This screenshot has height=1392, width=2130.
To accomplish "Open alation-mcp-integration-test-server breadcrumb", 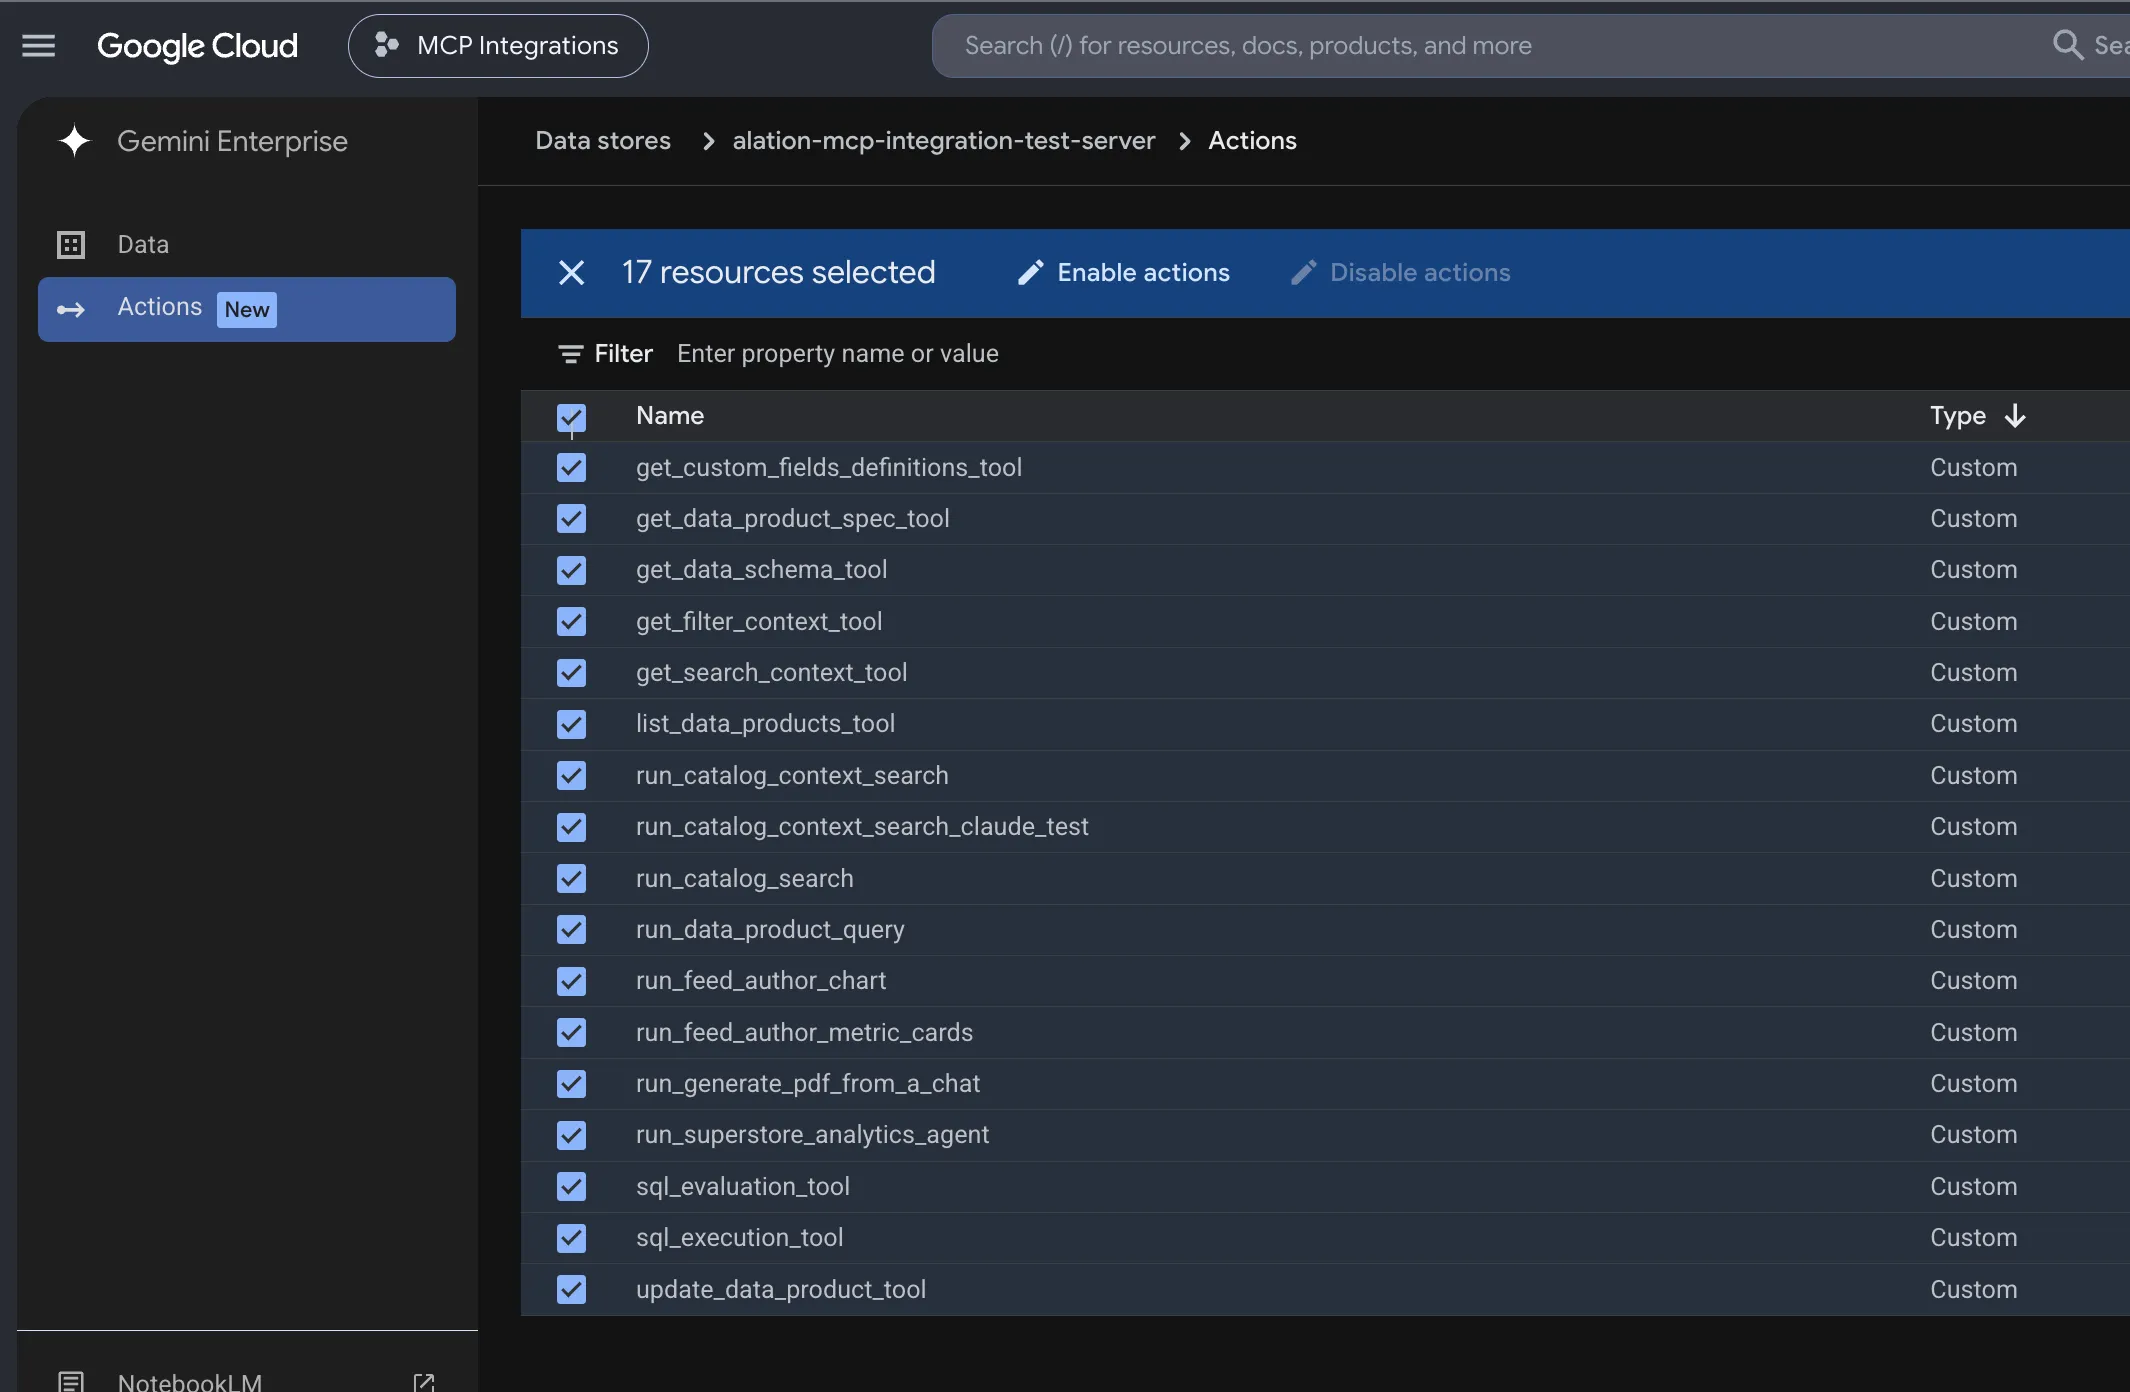I will coord(944,141).
